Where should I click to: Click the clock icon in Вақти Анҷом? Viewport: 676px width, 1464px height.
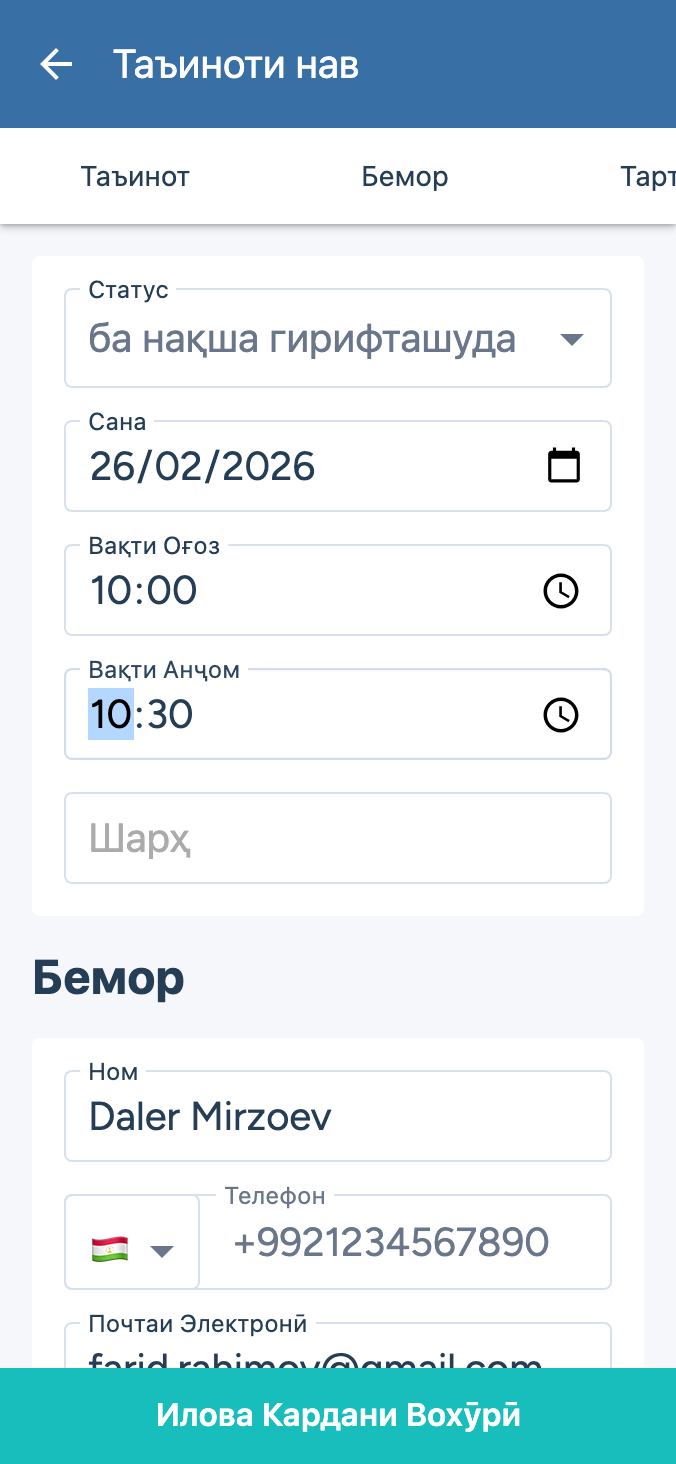click(561, 715)
